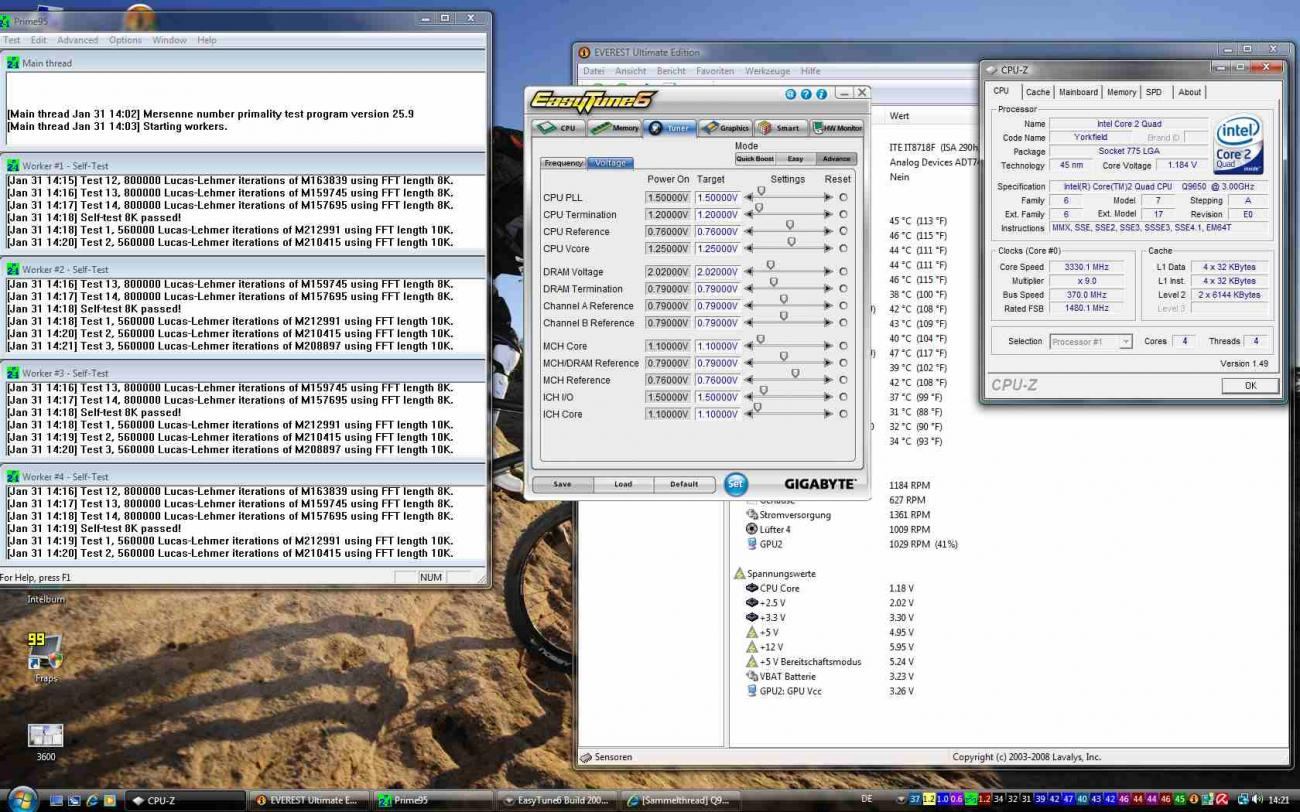Screen dimensions: 1300x812
Task: Click the CPU Vcore decrease arrow
Action: coord(749,249)
